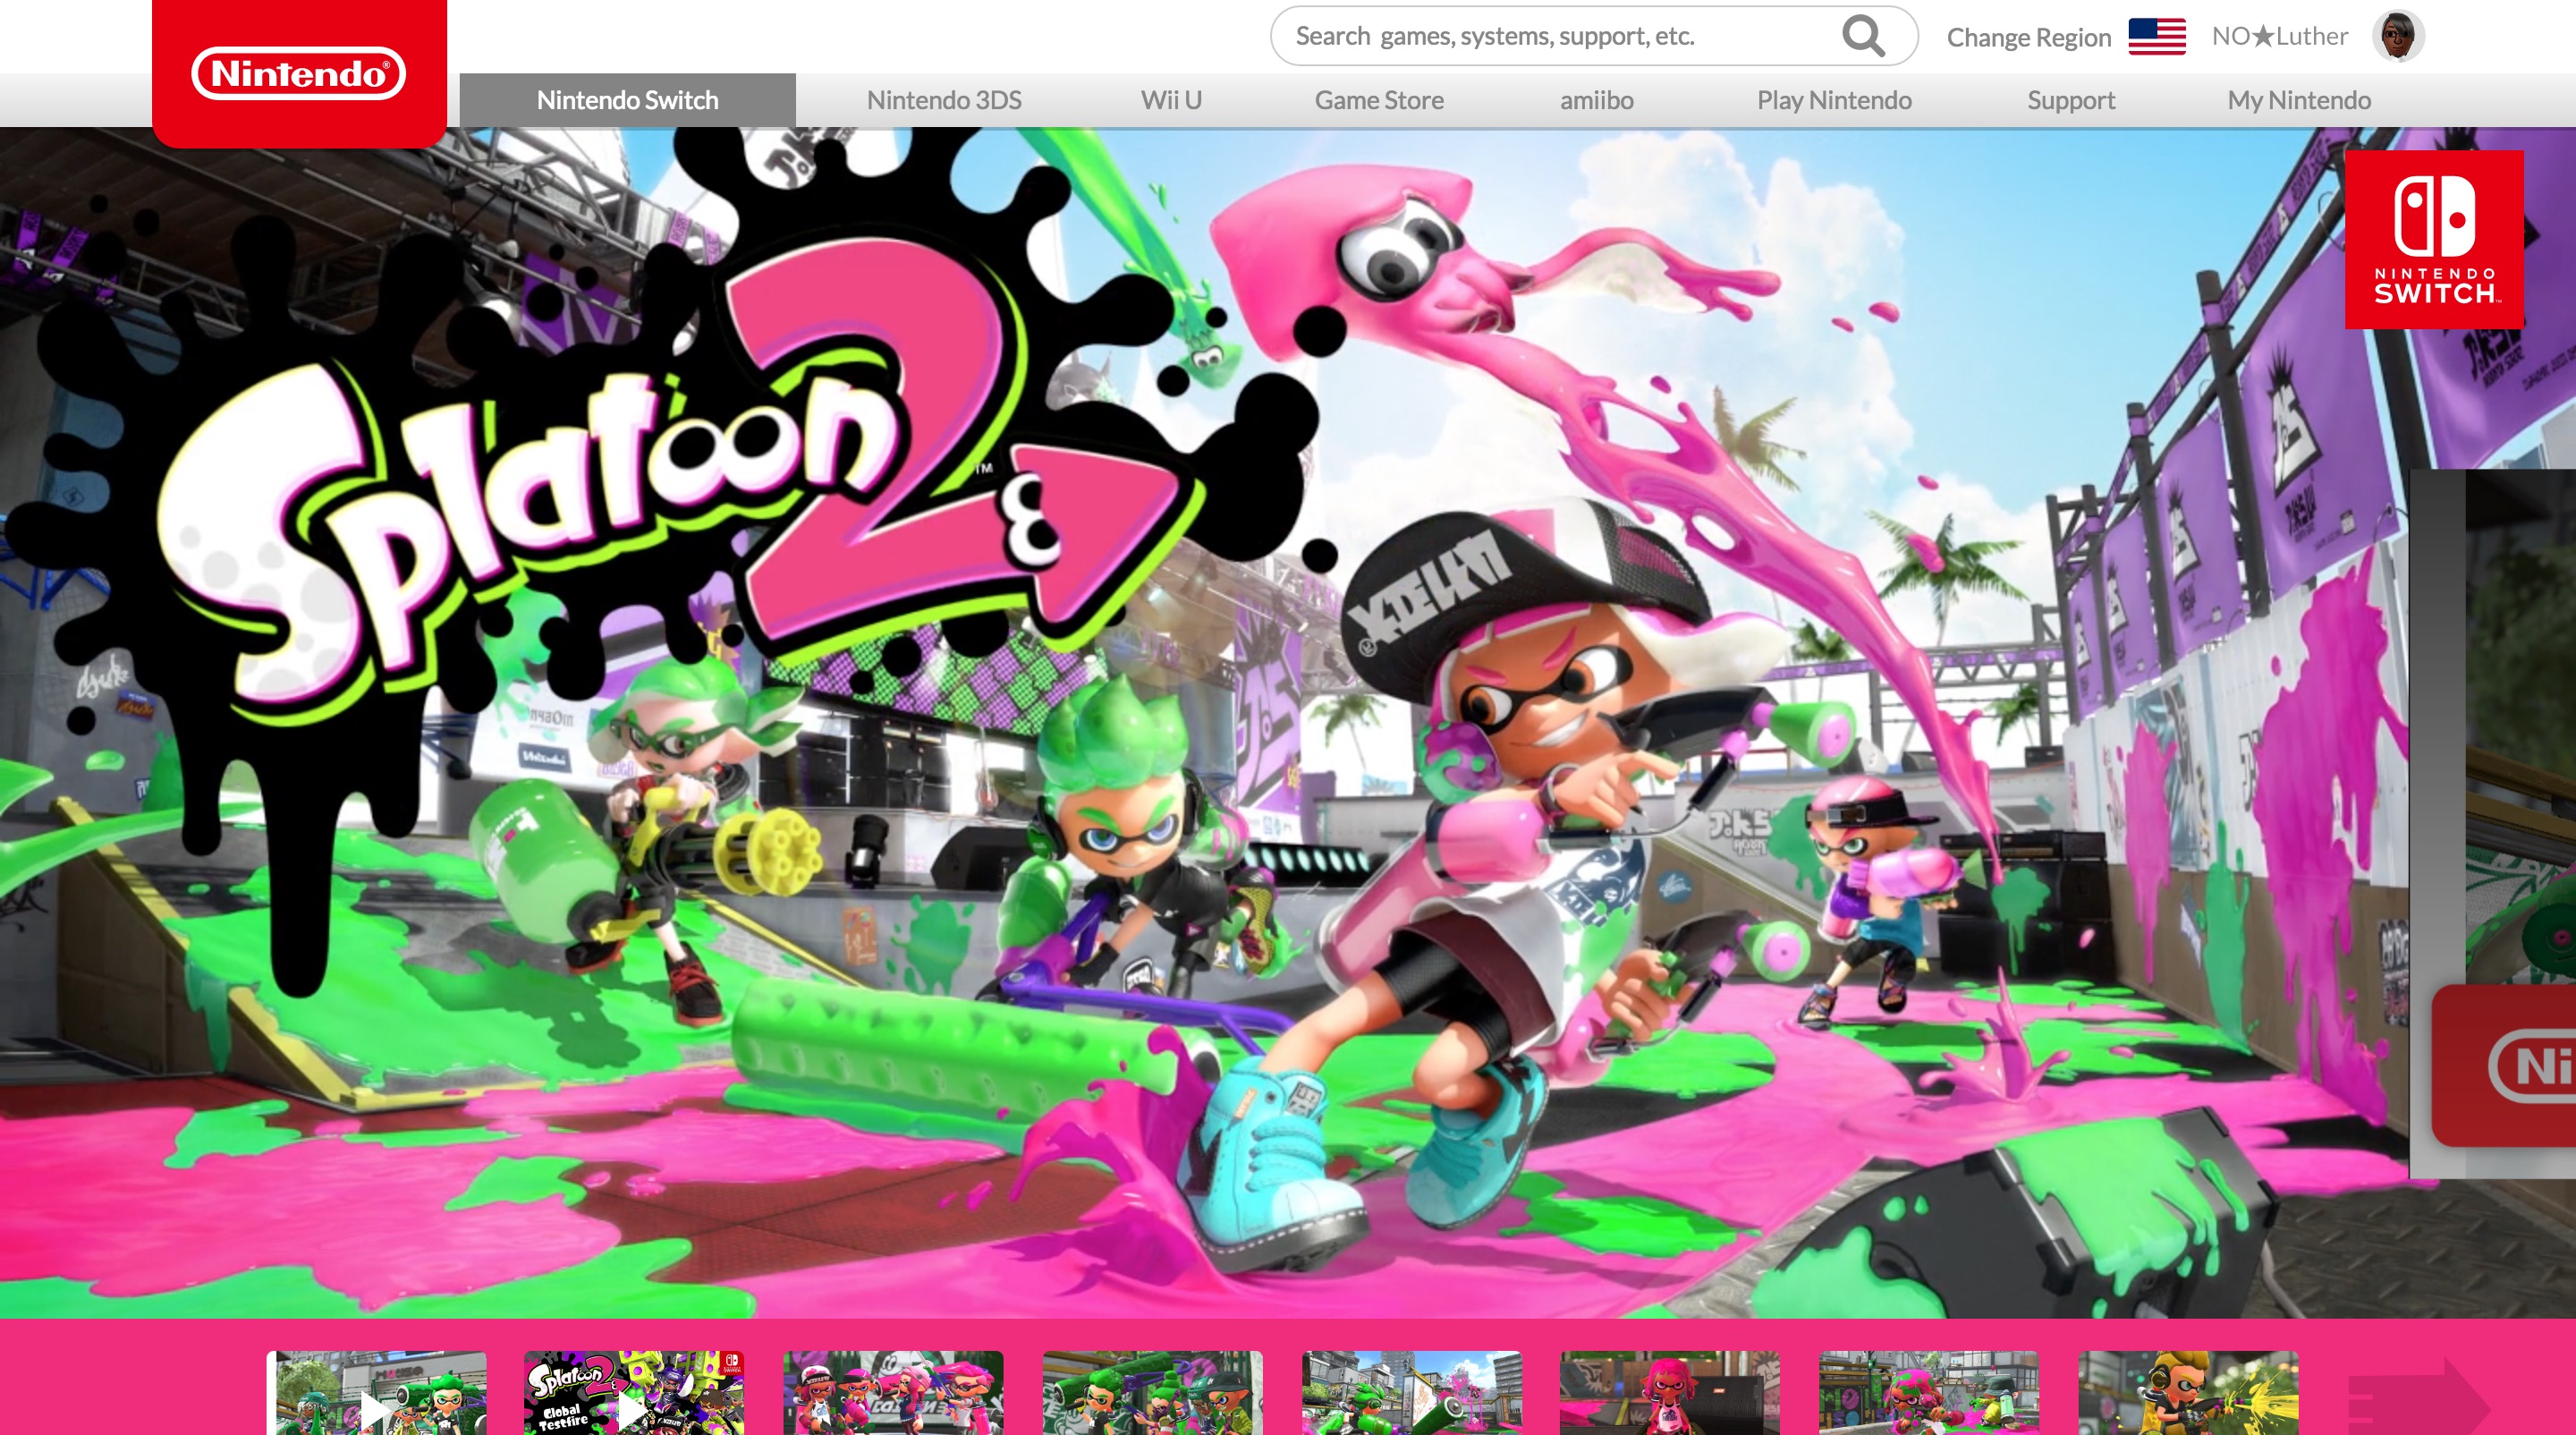Open the amiibo tab

1596,100
